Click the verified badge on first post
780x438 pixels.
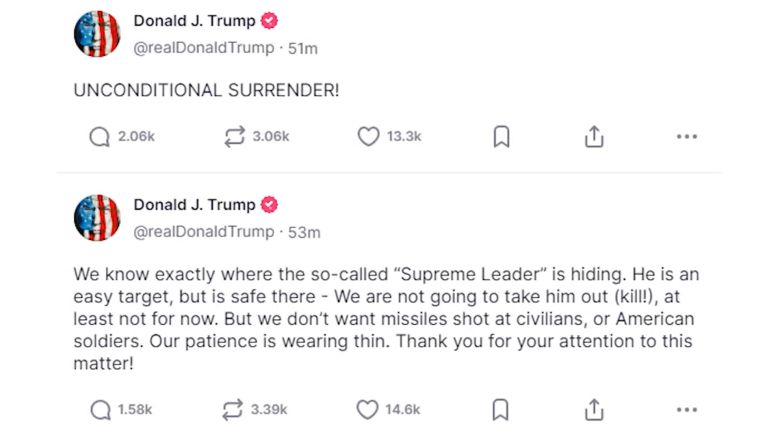click(270, 21)
